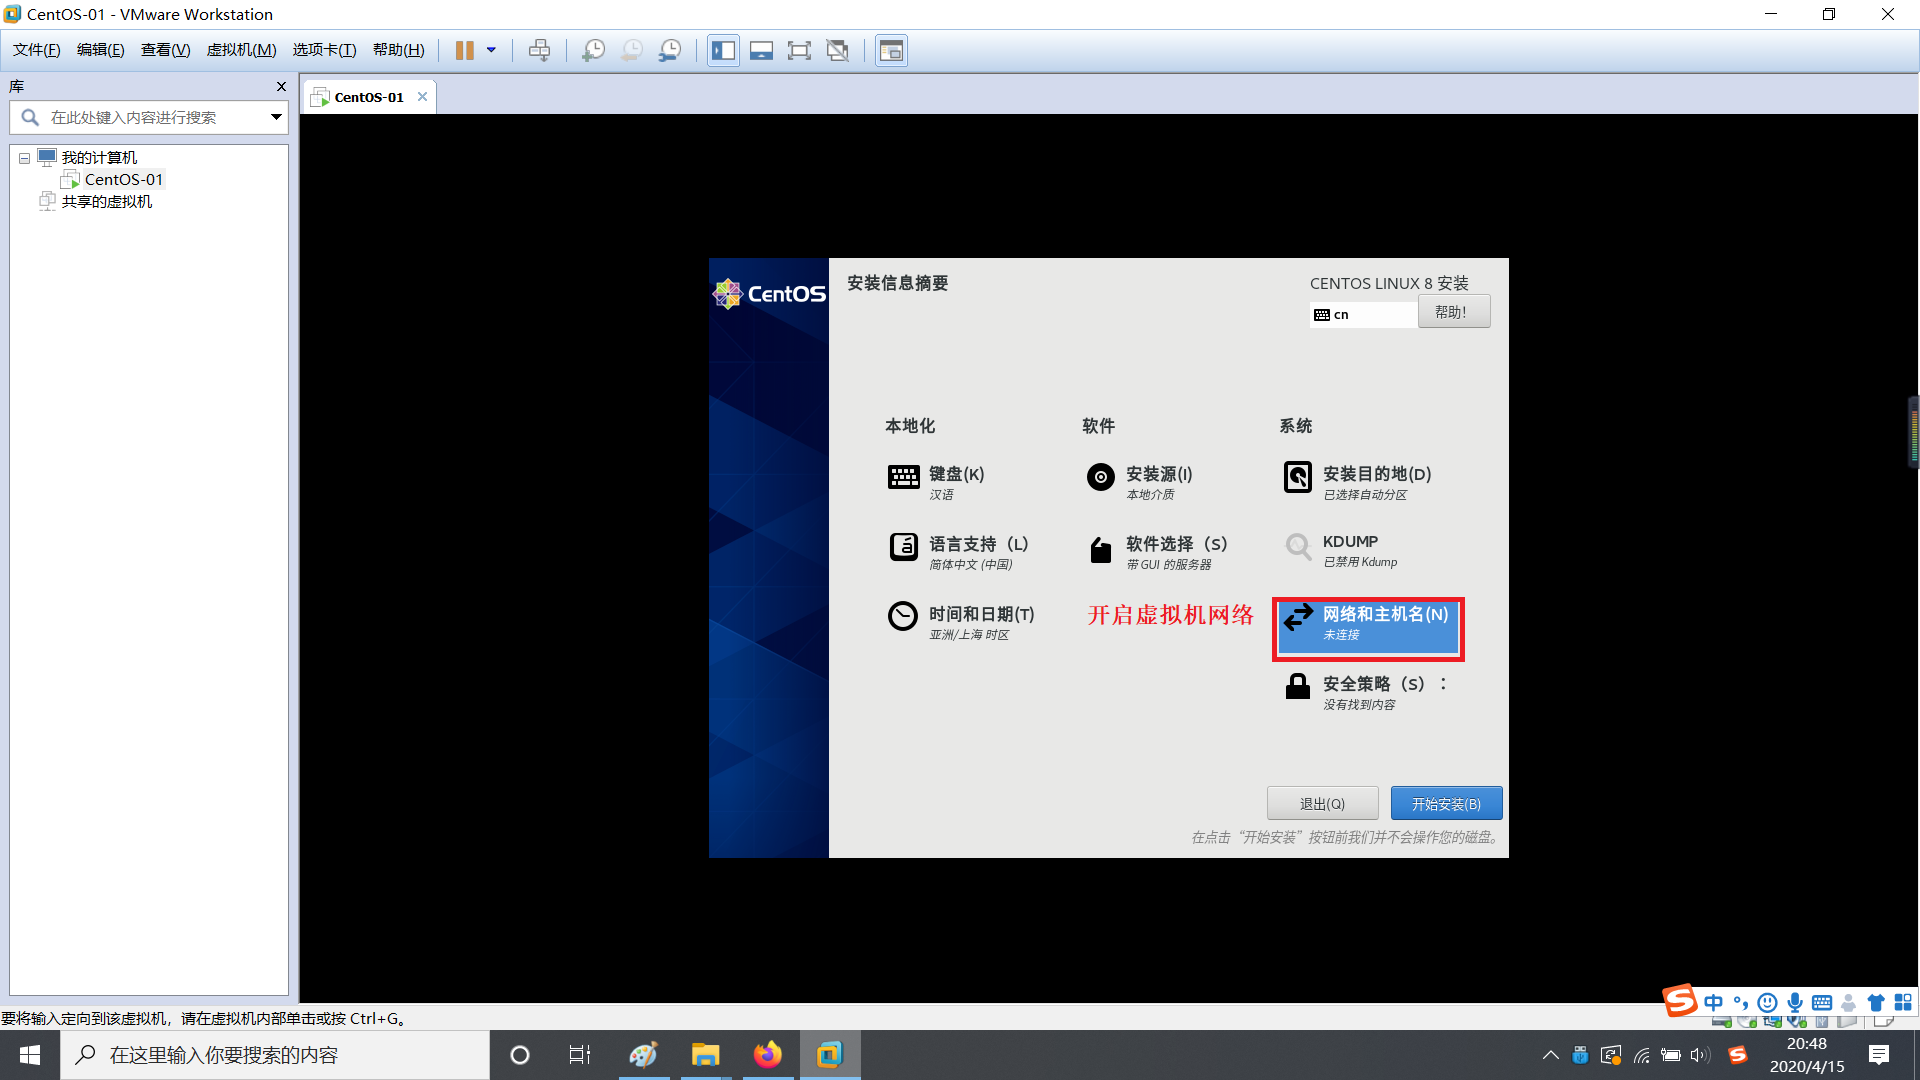Send Ctrl+Alt+Del to the virtual machine
The image size is (1920, 1080).
point(539,50)
